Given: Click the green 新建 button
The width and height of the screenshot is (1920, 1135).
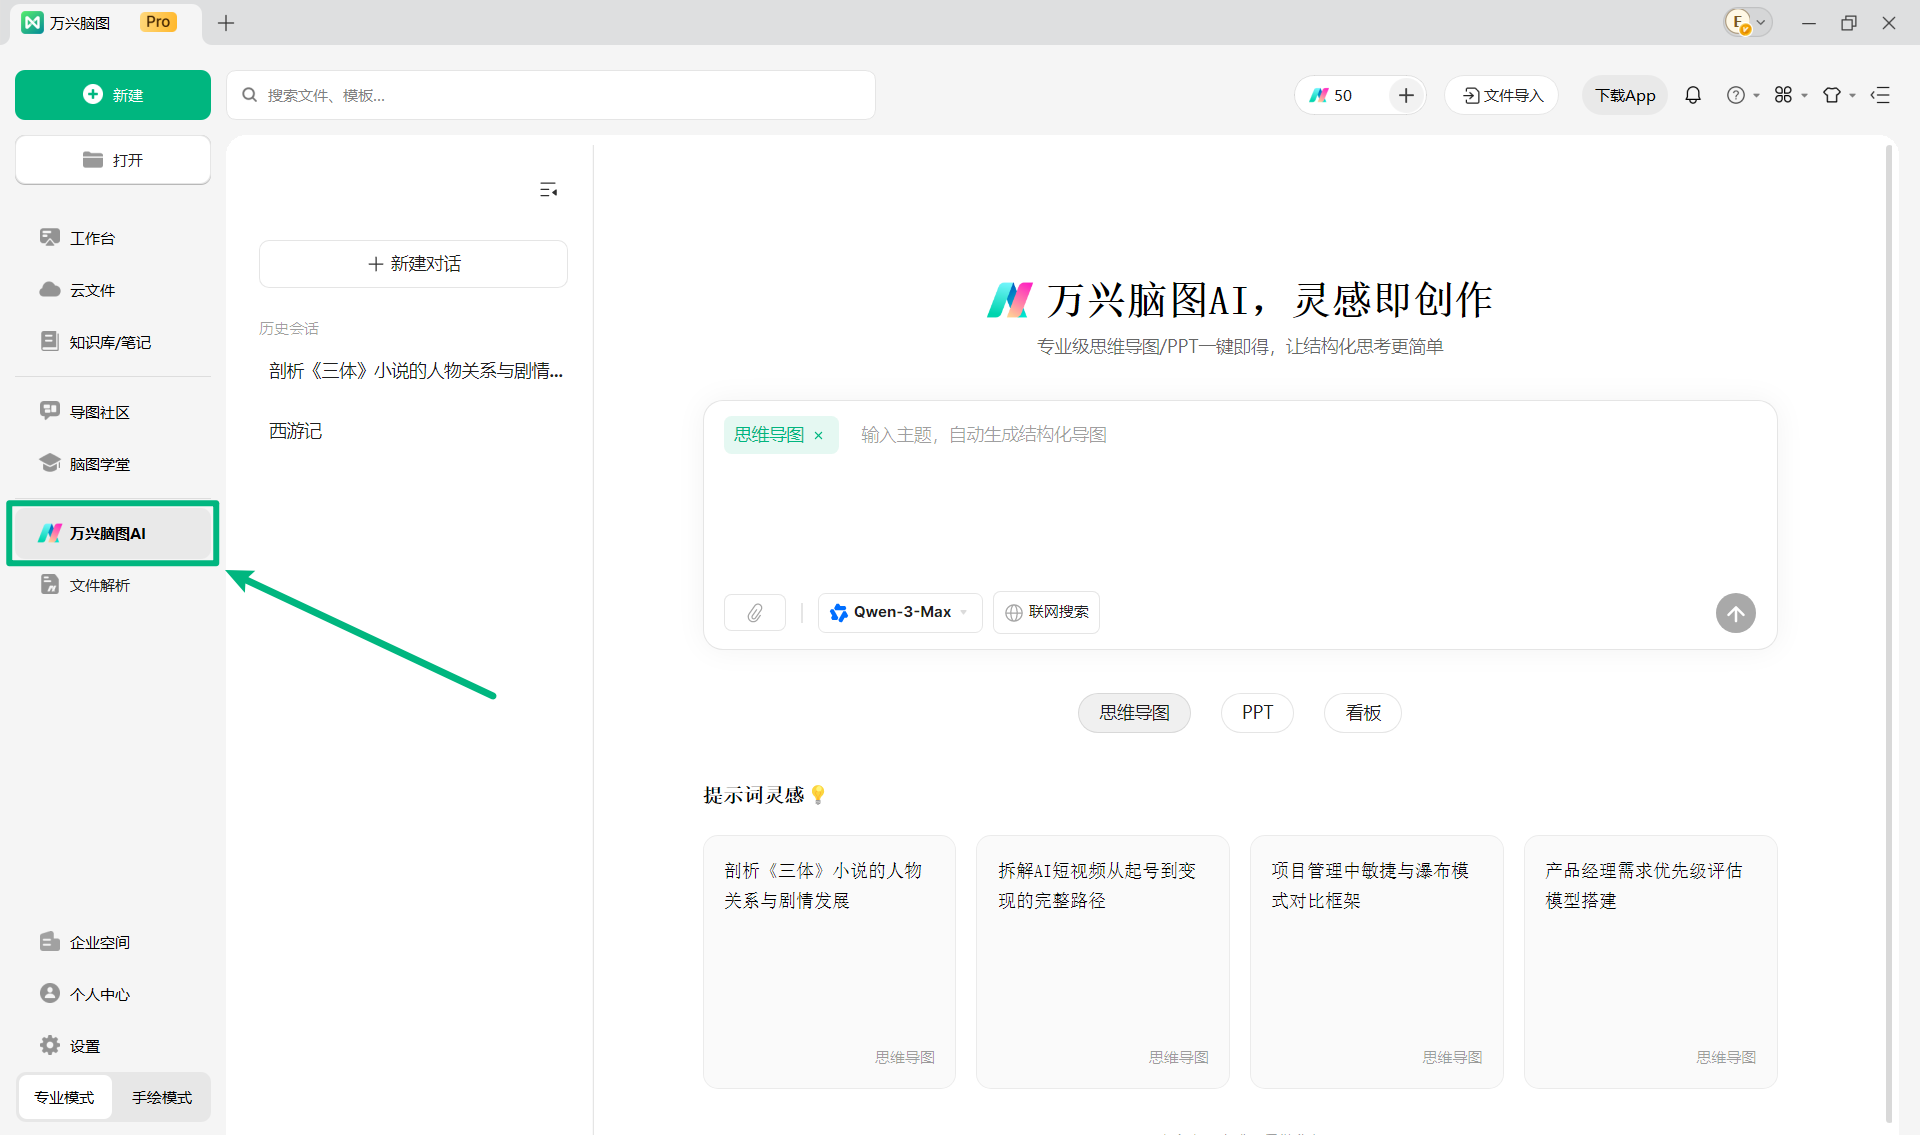Looking at the screenshot, I should (113, 95).
